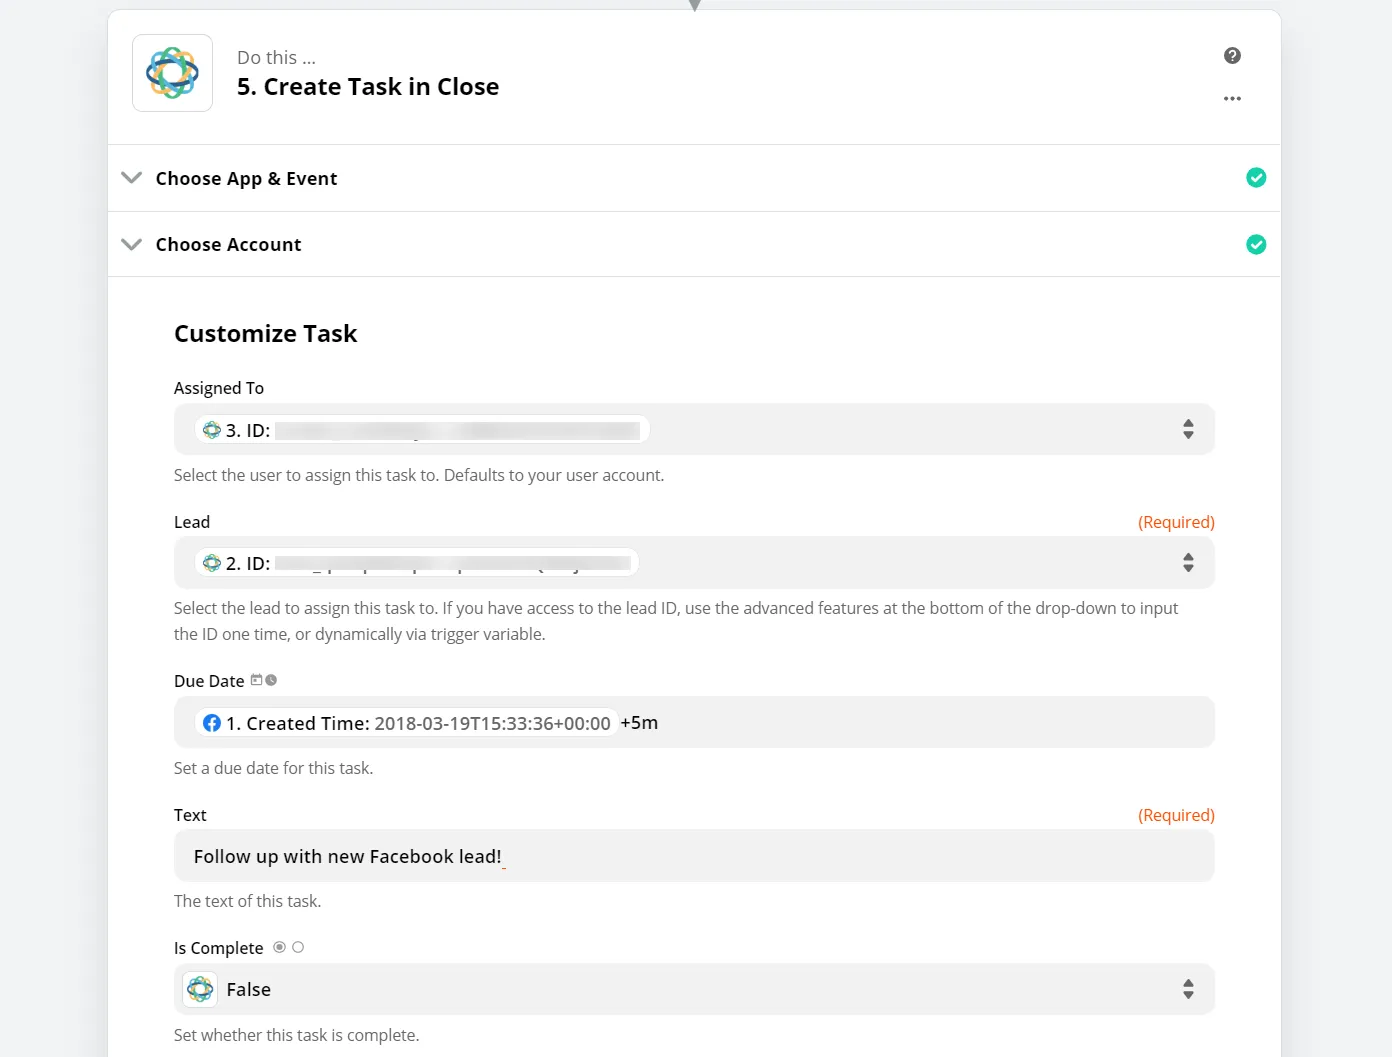Open the Lead dropdown arrows
This screenshot has width=1392, height=1057.
[1188, 563]
